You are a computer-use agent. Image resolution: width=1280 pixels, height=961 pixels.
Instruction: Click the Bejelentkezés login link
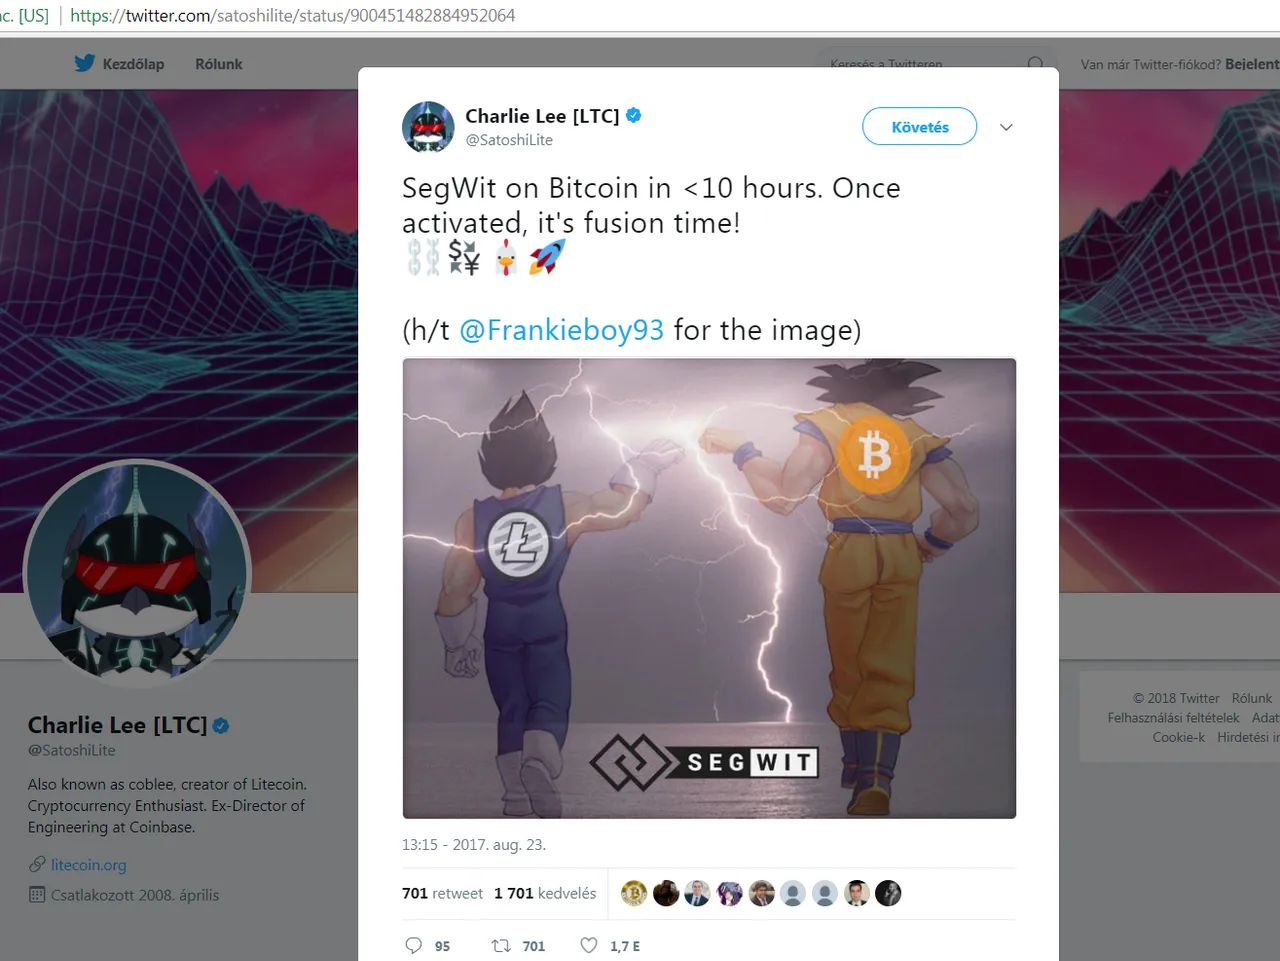pos(1252,64)
